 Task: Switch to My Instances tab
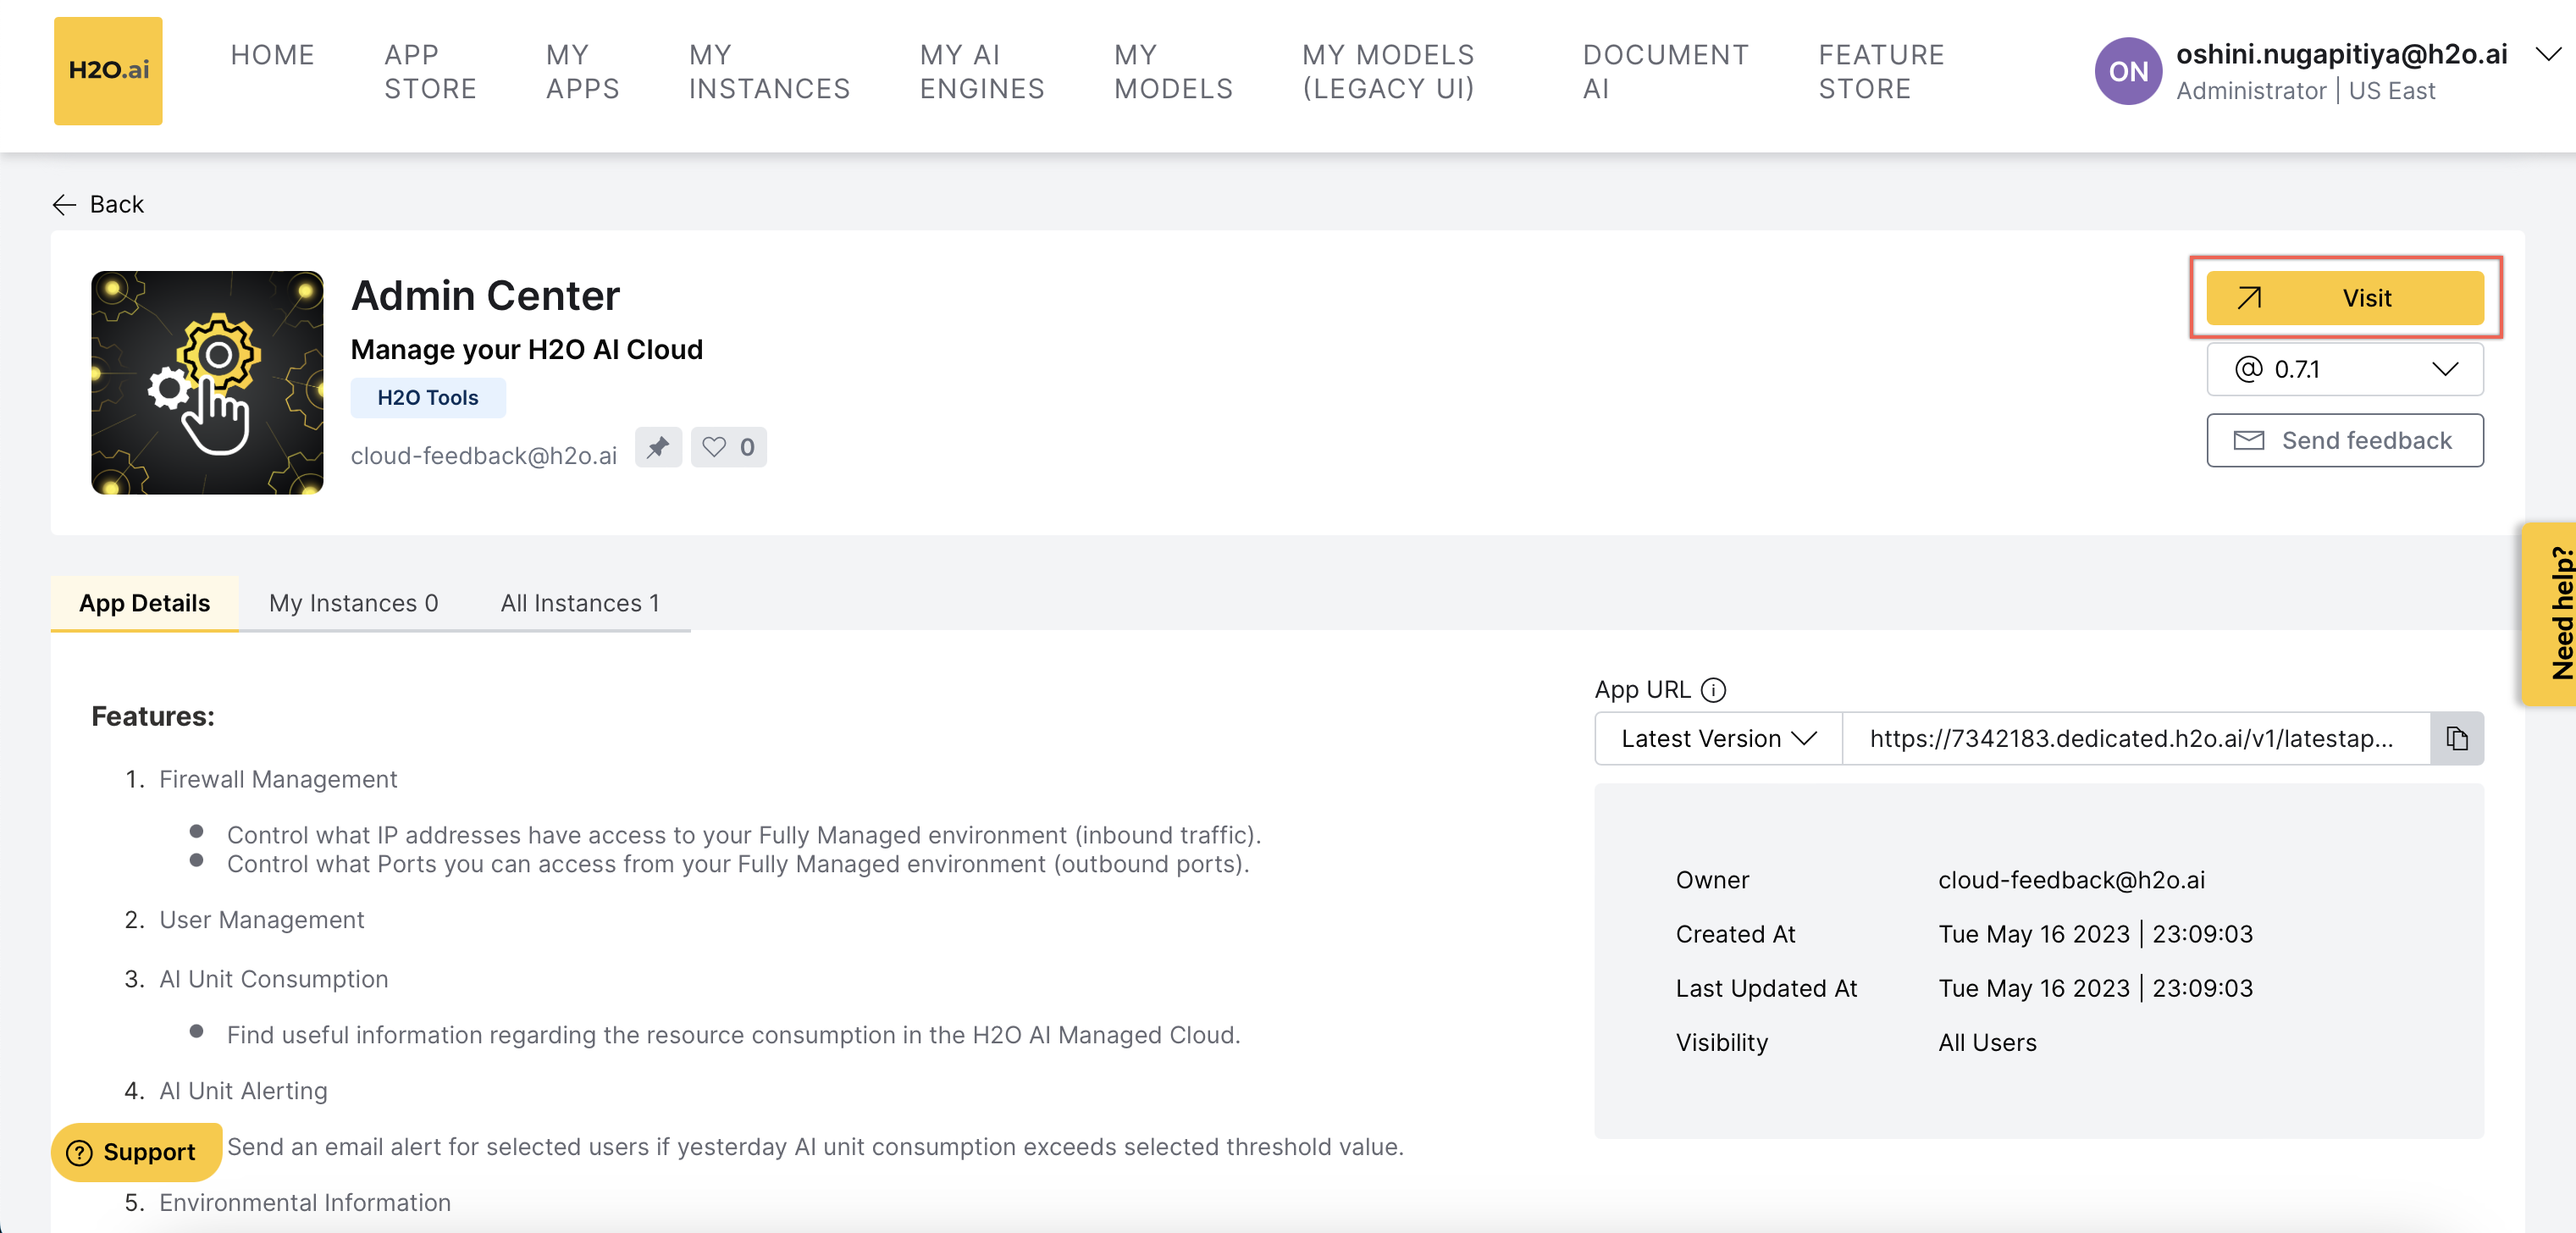pyautogui.click(x=353, y=603)
